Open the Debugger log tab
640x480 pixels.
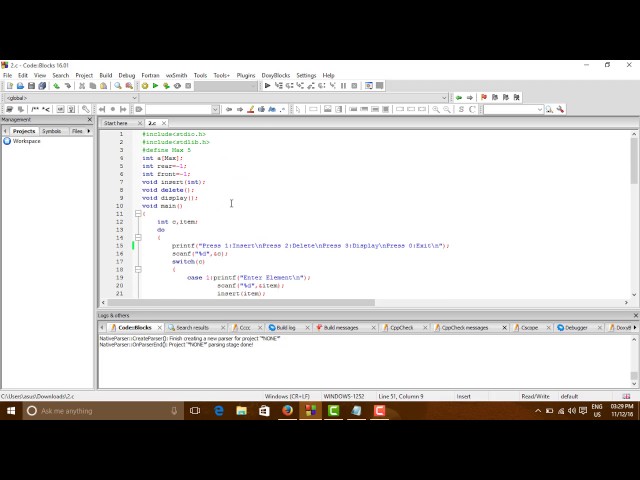coord(576,327)
